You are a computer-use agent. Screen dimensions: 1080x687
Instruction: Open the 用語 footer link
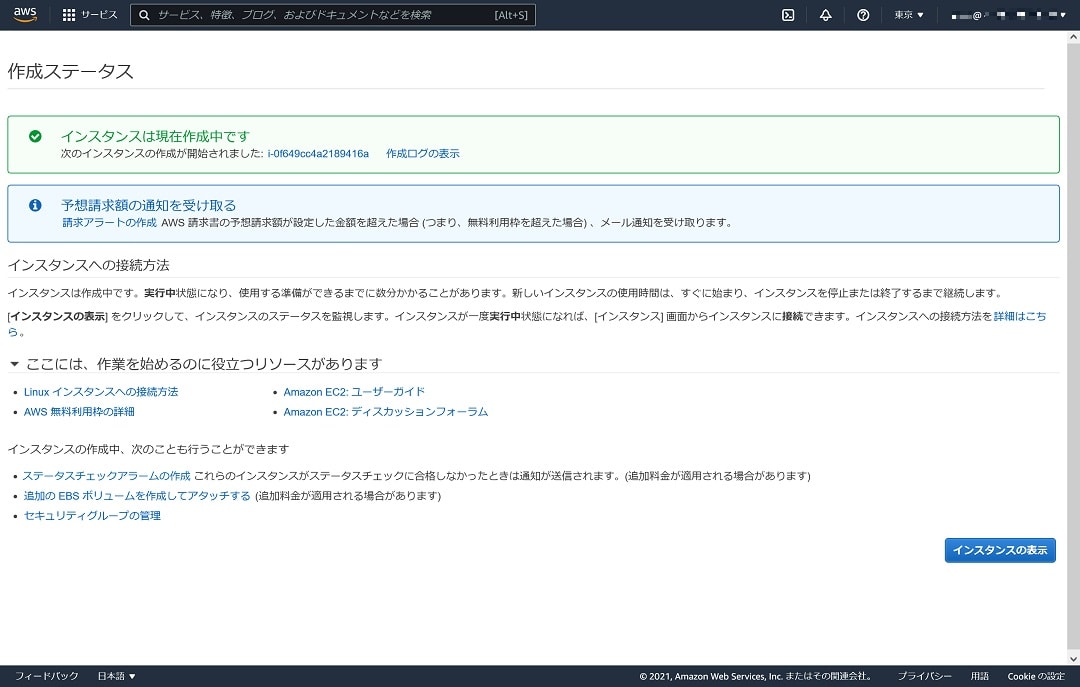click(979, 676)
